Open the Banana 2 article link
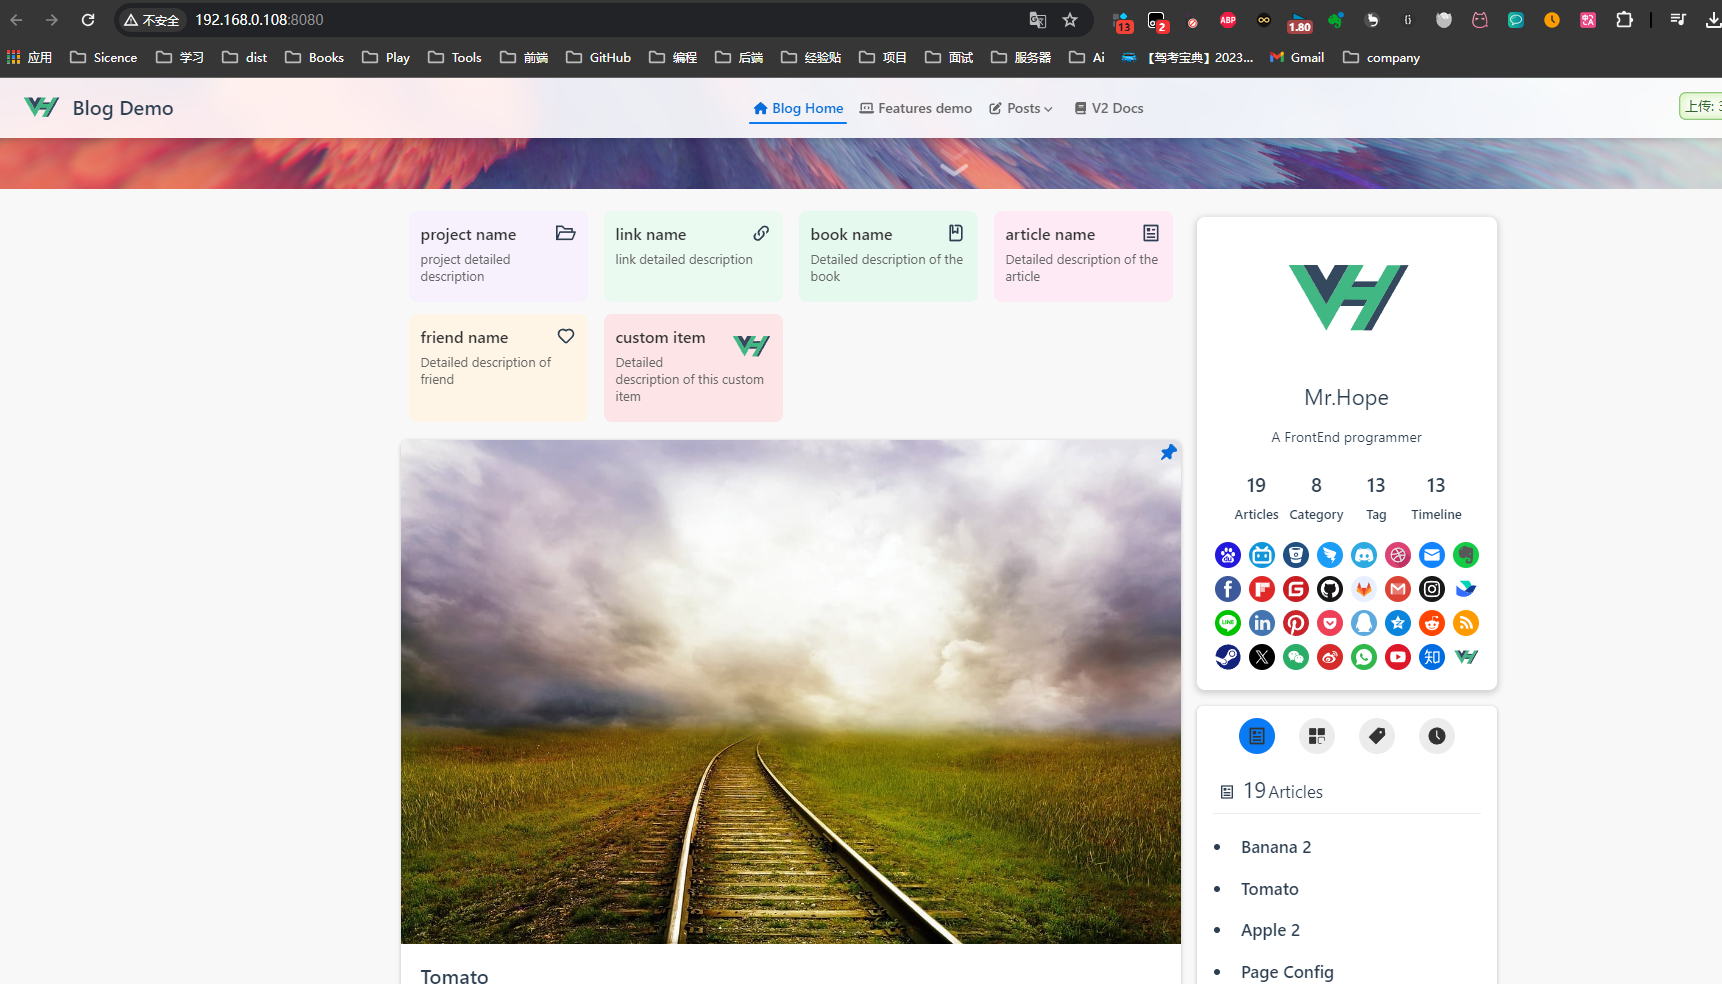 (x=1276, y=847)
